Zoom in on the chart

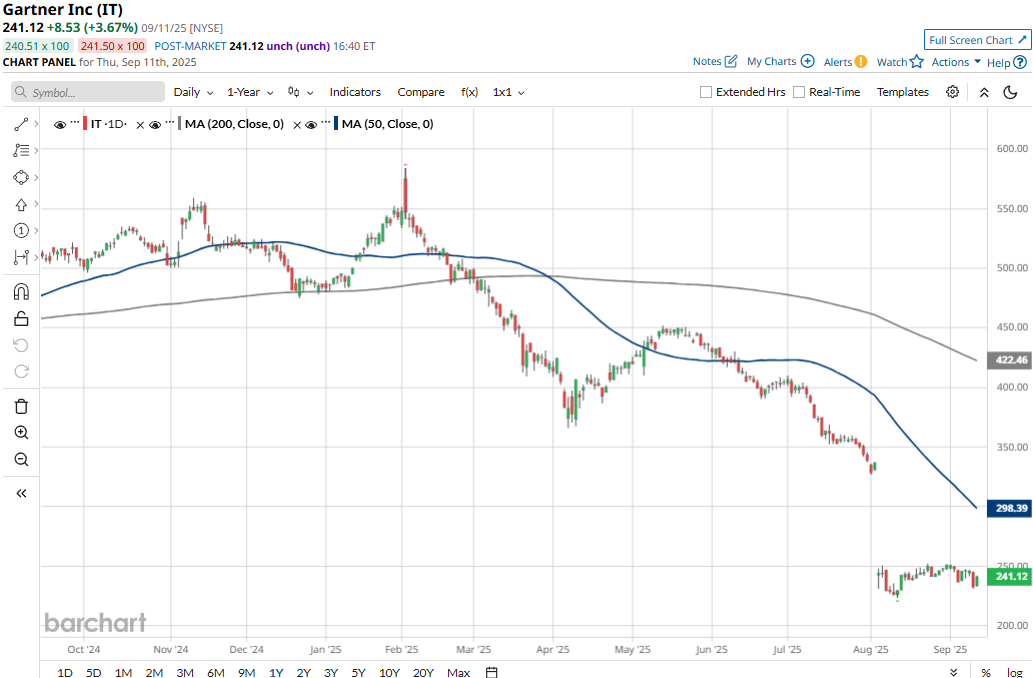[21, 432]
